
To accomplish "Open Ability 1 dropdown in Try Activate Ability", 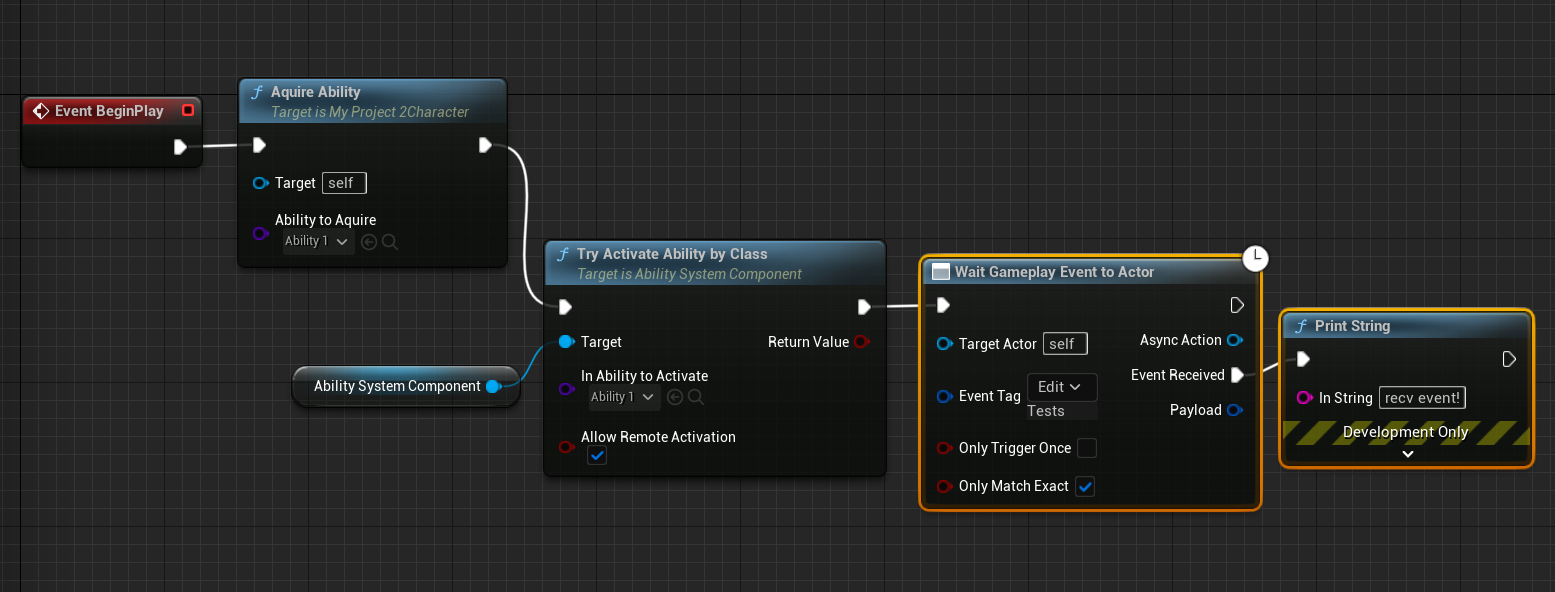I will click(623, 397).
